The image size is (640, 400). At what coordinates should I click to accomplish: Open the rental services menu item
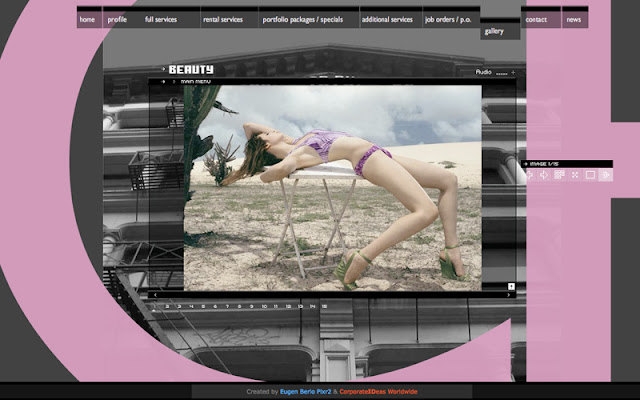223,19
